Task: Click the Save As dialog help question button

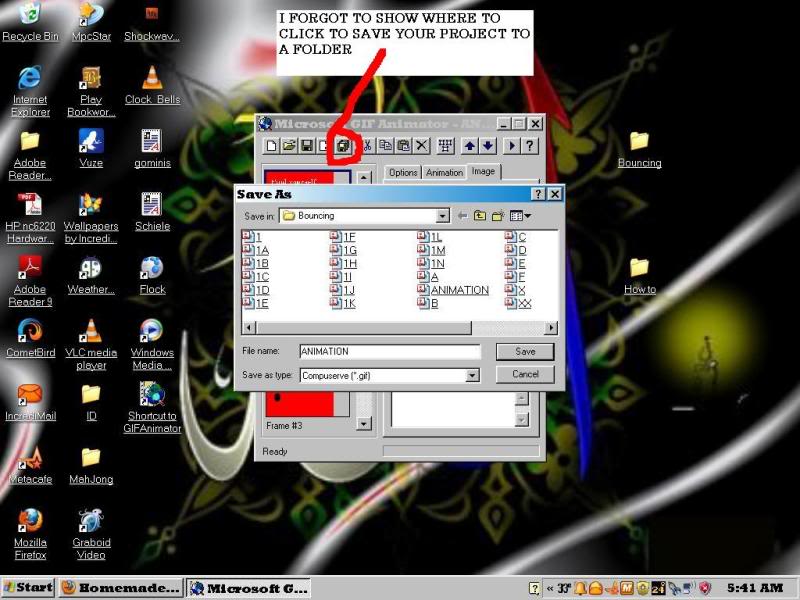Action: [538, 194]
